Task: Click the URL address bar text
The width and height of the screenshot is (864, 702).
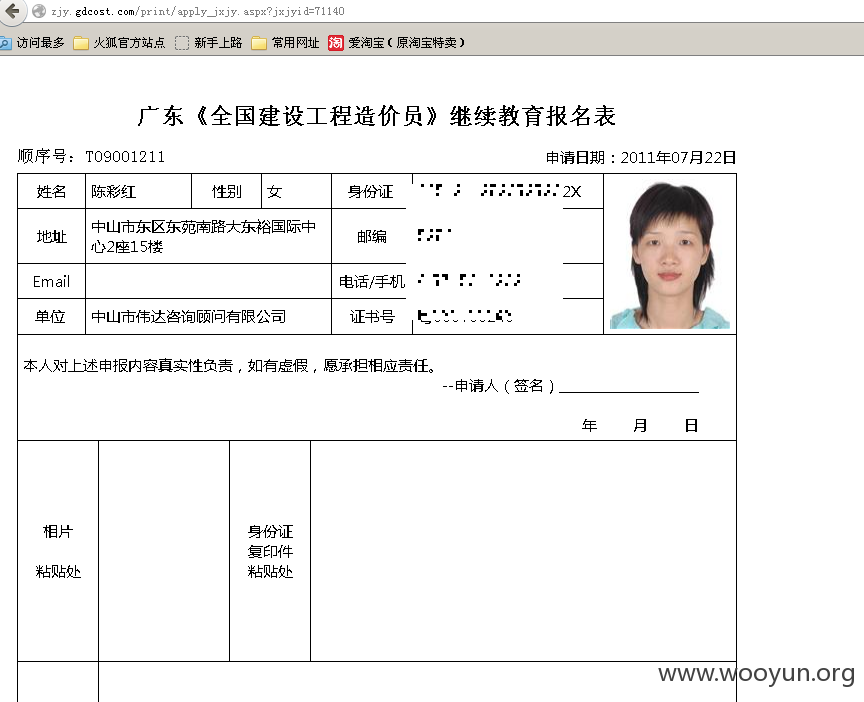Action: 198,11
